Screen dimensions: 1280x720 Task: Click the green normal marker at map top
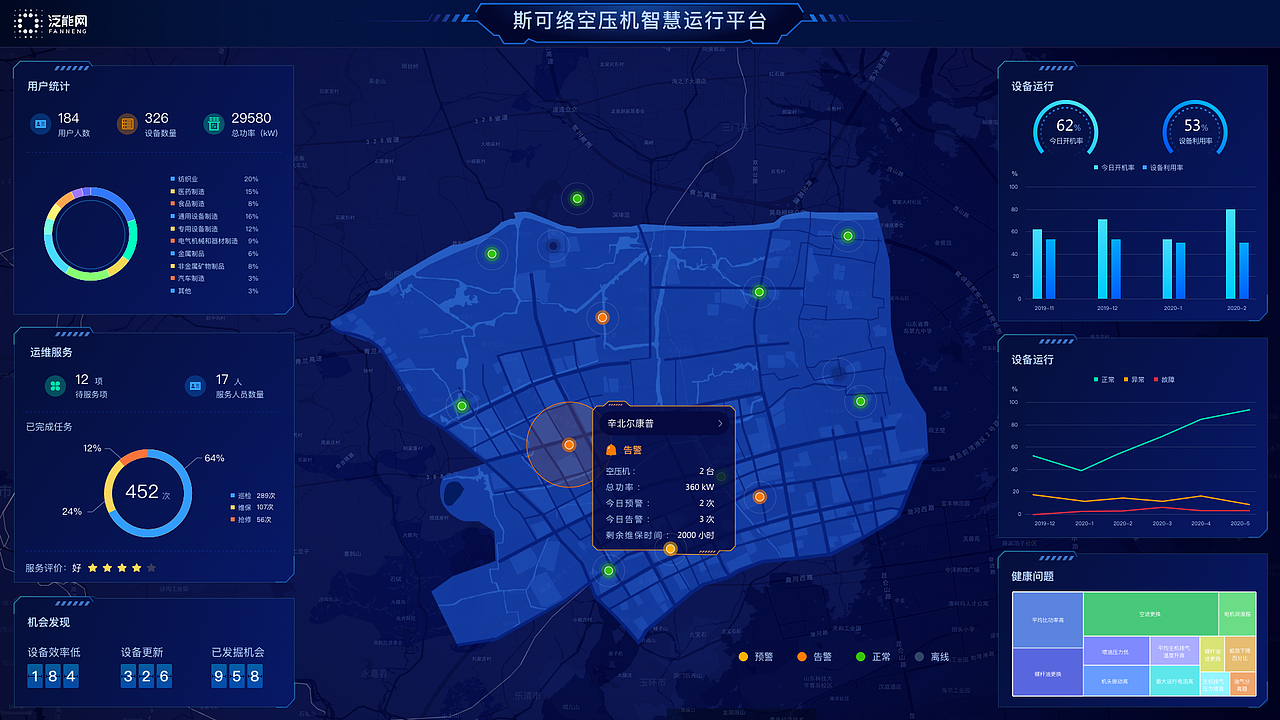pos(577,198)
